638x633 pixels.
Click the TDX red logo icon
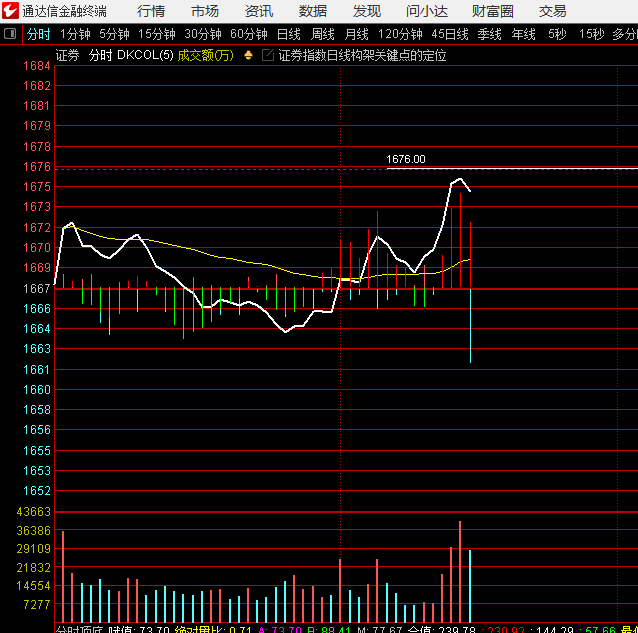click(10, 11)
